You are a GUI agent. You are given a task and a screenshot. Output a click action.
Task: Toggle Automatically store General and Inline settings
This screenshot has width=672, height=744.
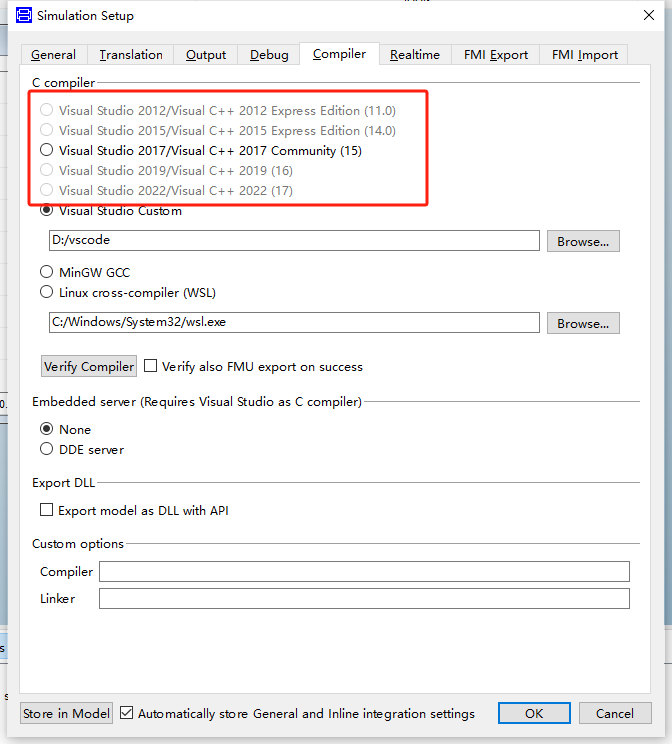pyautogui.click(x=126, y=713)
